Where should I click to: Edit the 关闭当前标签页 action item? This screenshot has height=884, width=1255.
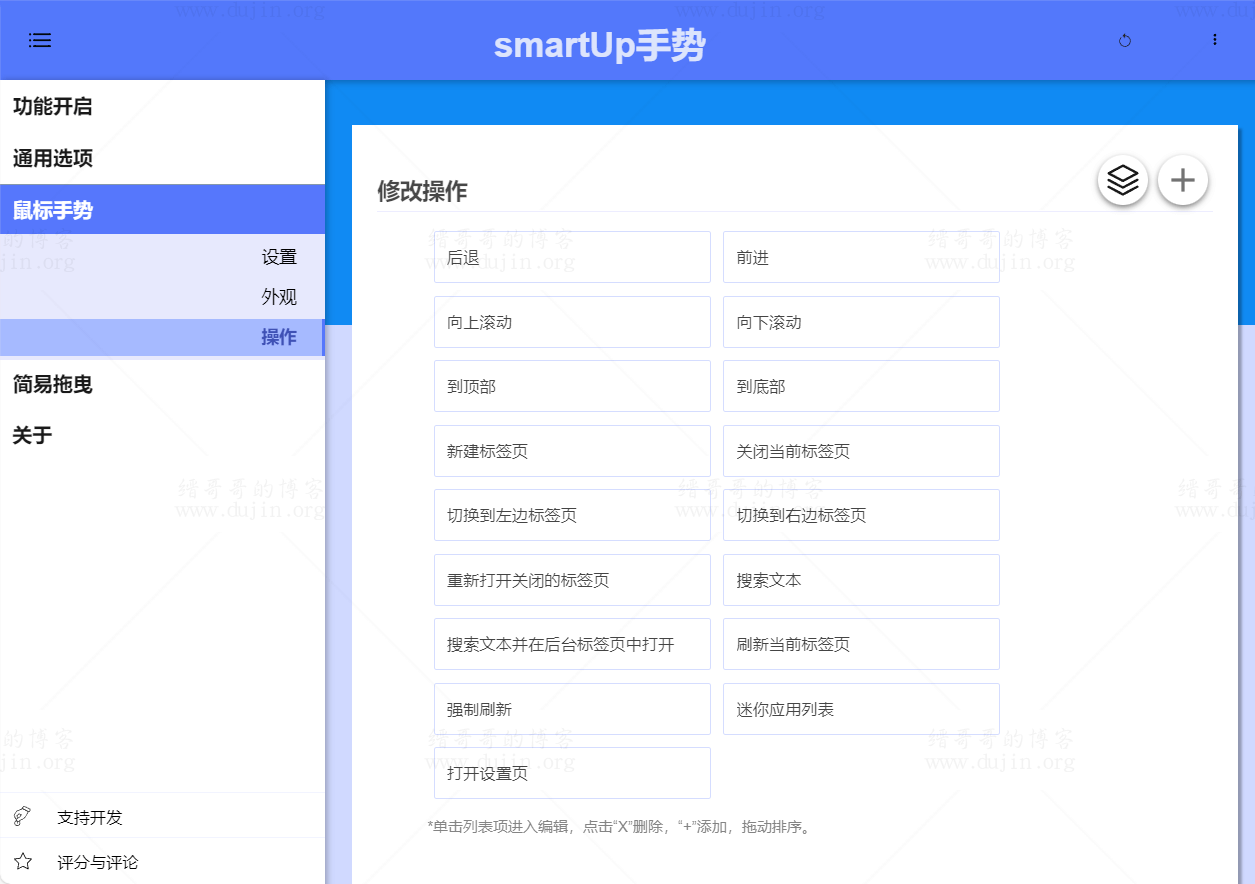(x=861, y=451)
